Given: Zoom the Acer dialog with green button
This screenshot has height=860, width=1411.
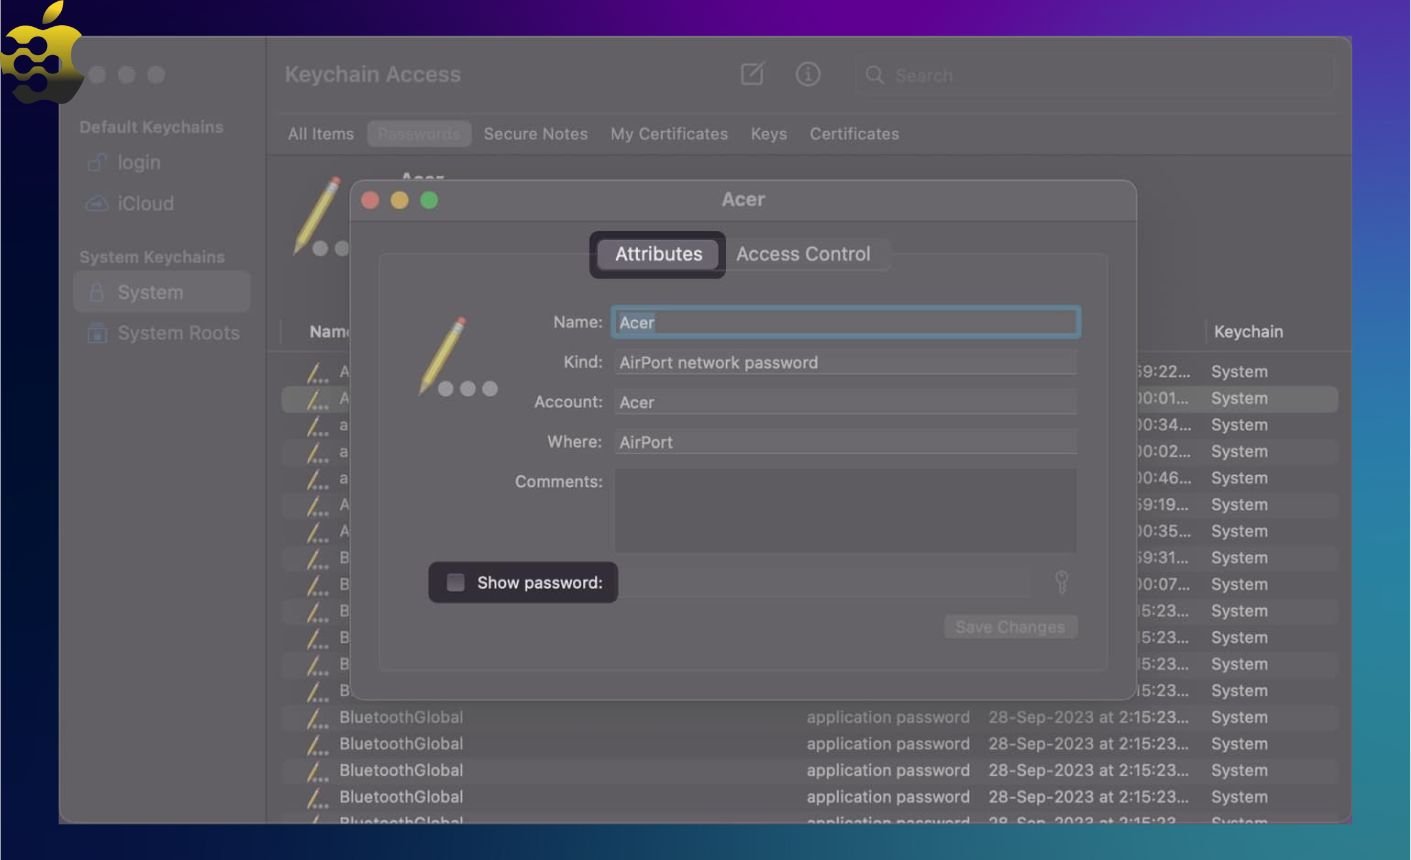Looking at the screenshot, I should tap(429, 200).
